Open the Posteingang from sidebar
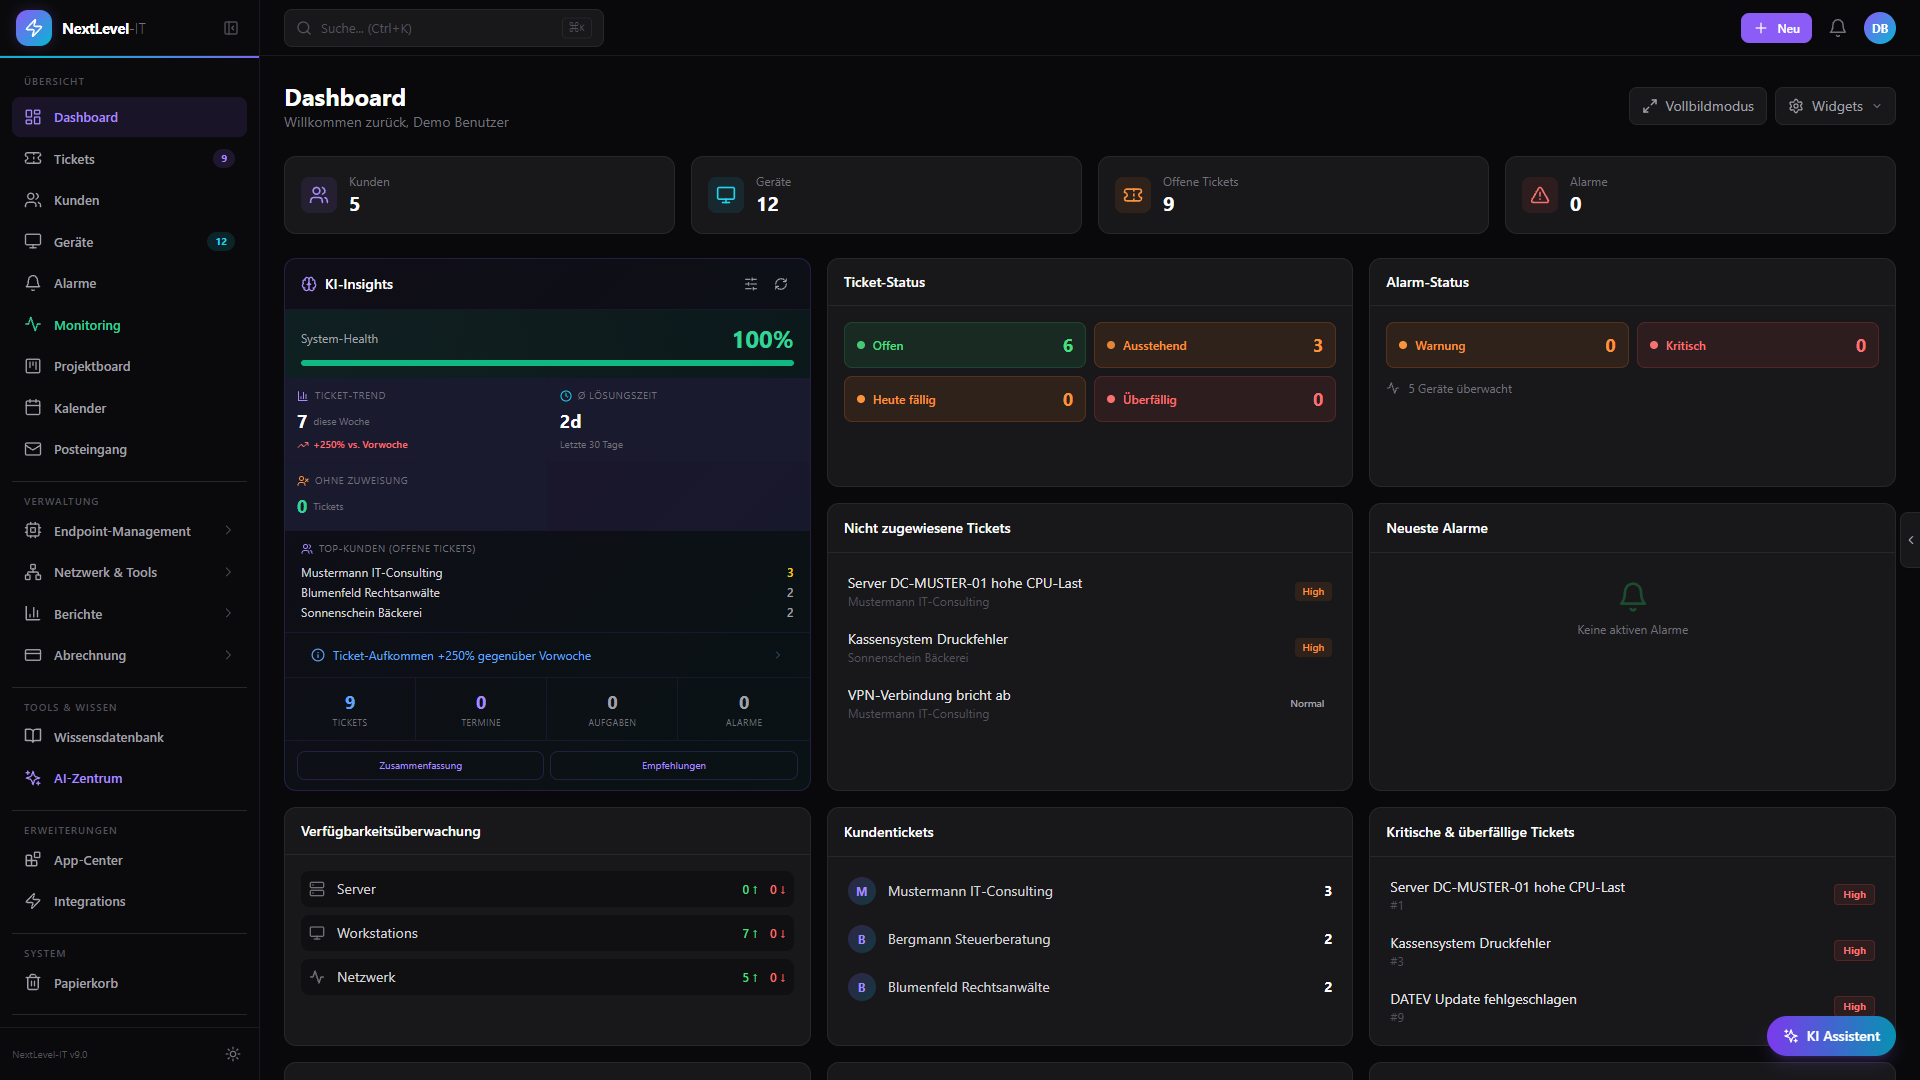This screenshot has width=1920, height=1080. tap(89, 449)
